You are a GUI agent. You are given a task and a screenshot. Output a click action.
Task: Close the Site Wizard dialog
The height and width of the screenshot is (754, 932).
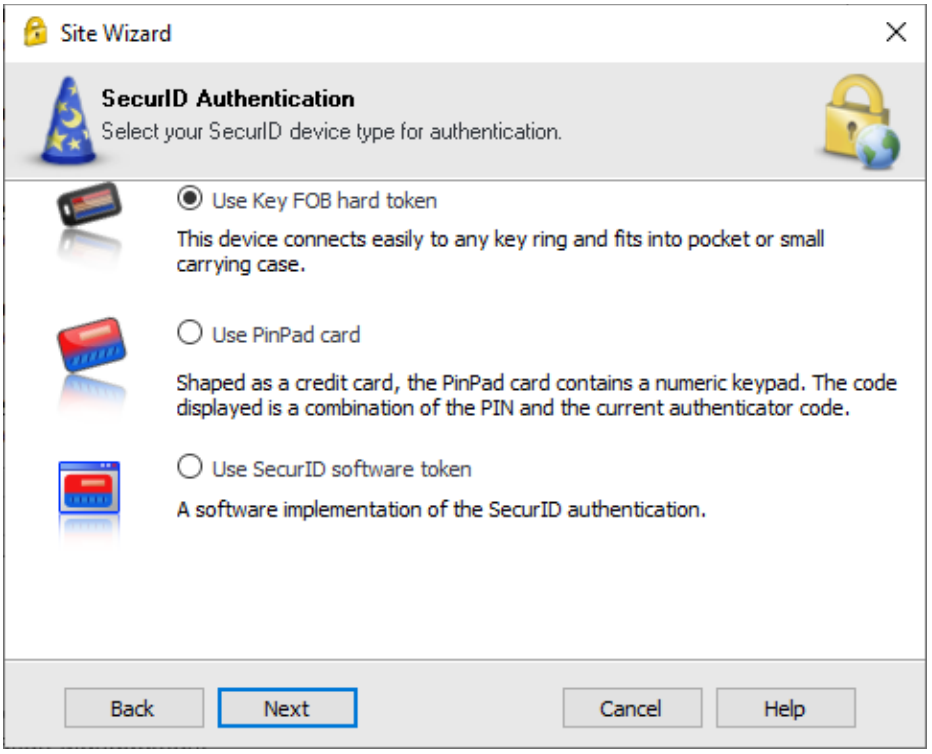tap(896, 32)
